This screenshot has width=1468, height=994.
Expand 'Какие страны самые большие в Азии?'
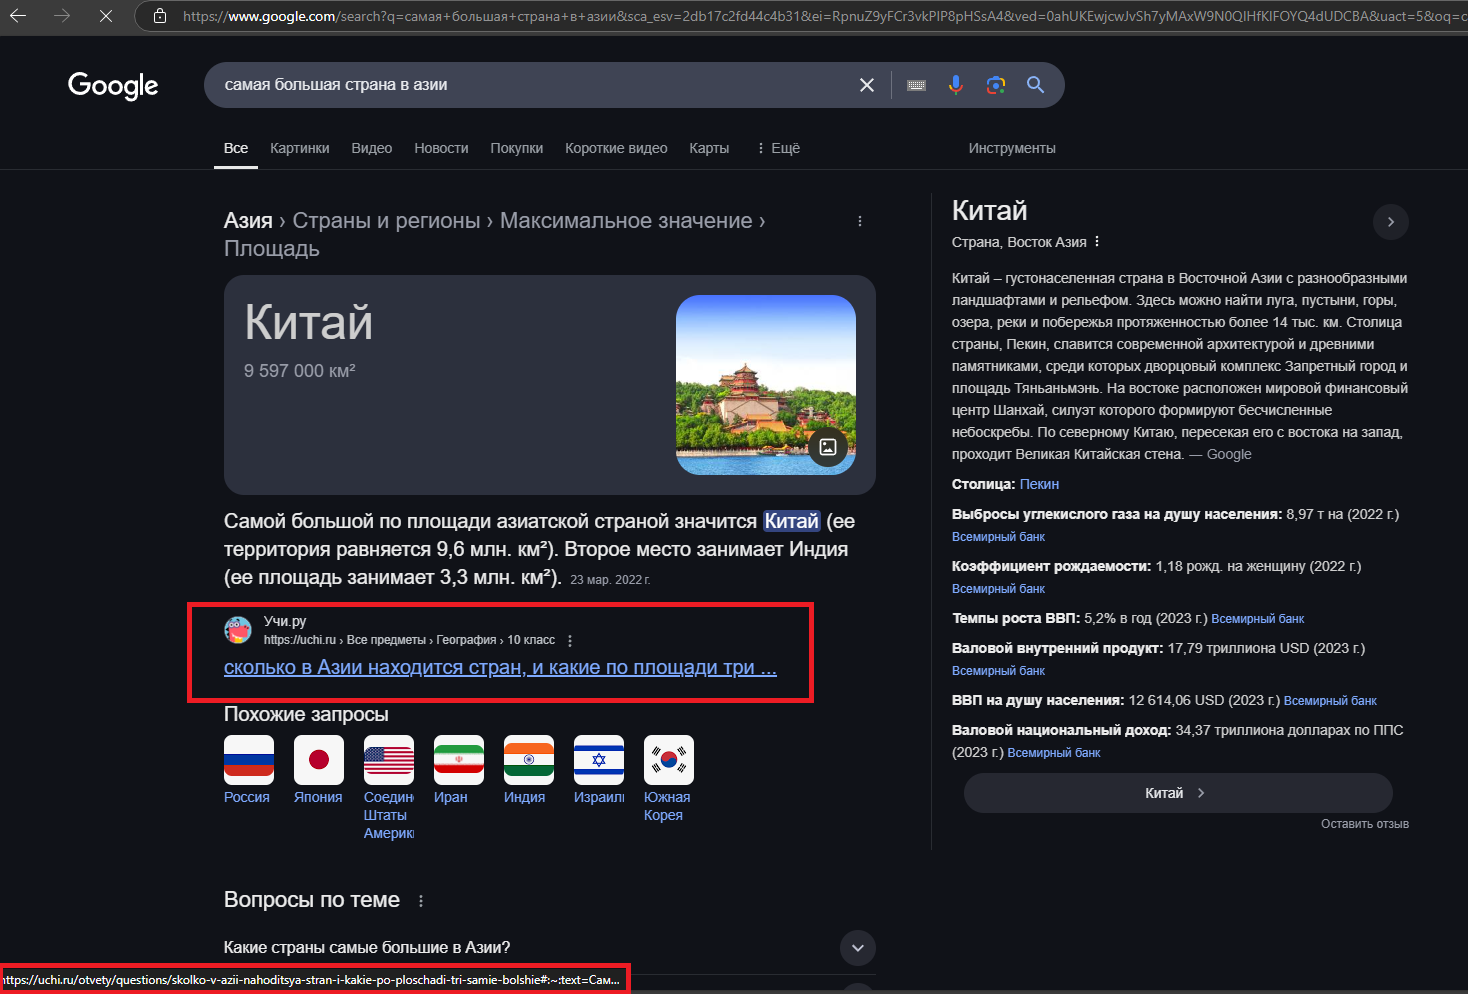pos(858,948)
